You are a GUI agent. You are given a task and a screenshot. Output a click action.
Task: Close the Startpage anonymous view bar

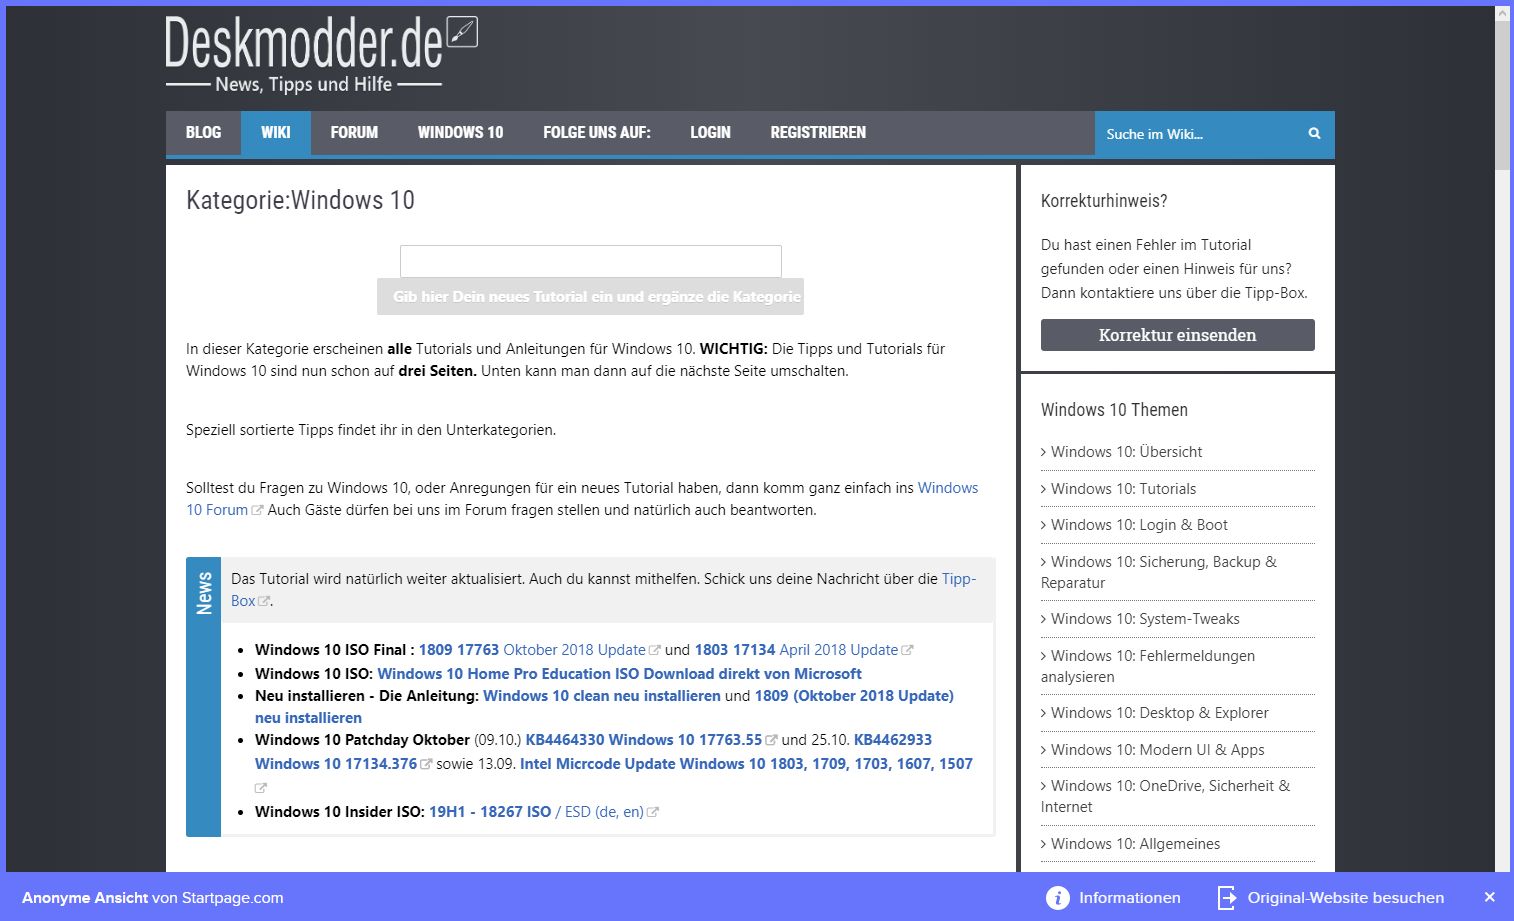click(1489, 897)
